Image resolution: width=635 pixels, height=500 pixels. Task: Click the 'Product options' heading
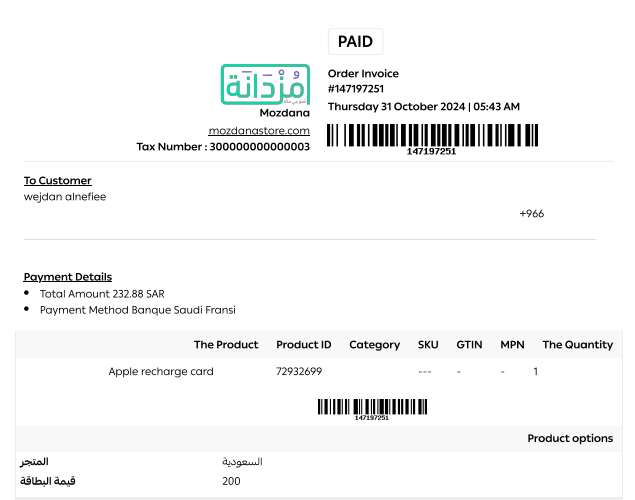[x=570, y=438]
